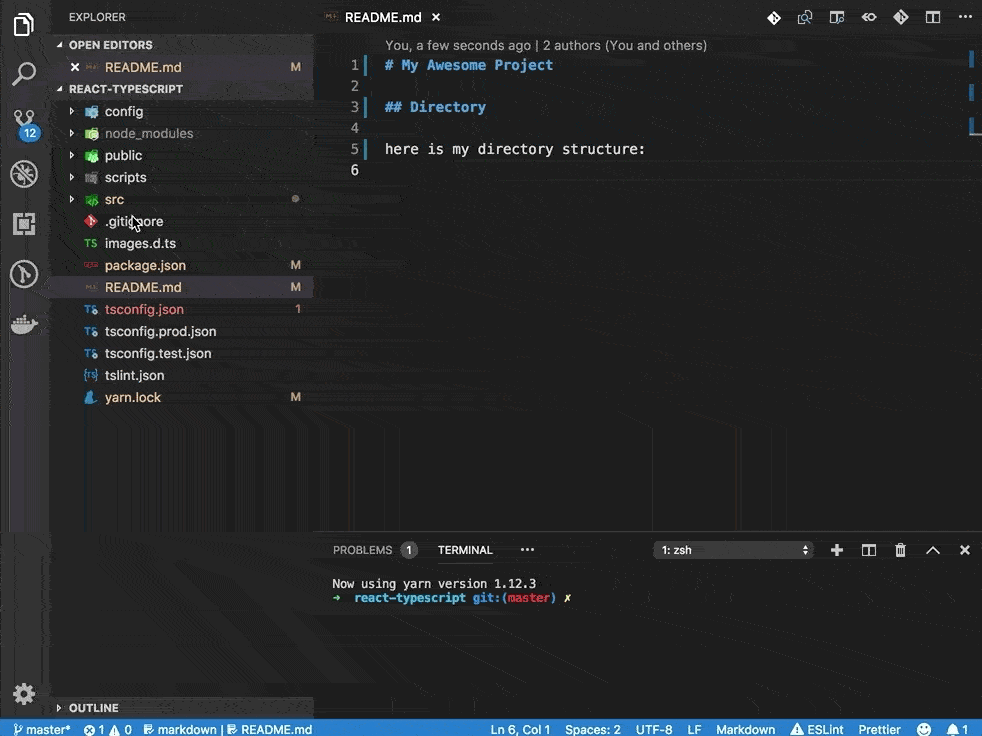The height and width of the screenshot is (736, 982).
Task: Expand the scripts folder
Action: coord(71,177)
